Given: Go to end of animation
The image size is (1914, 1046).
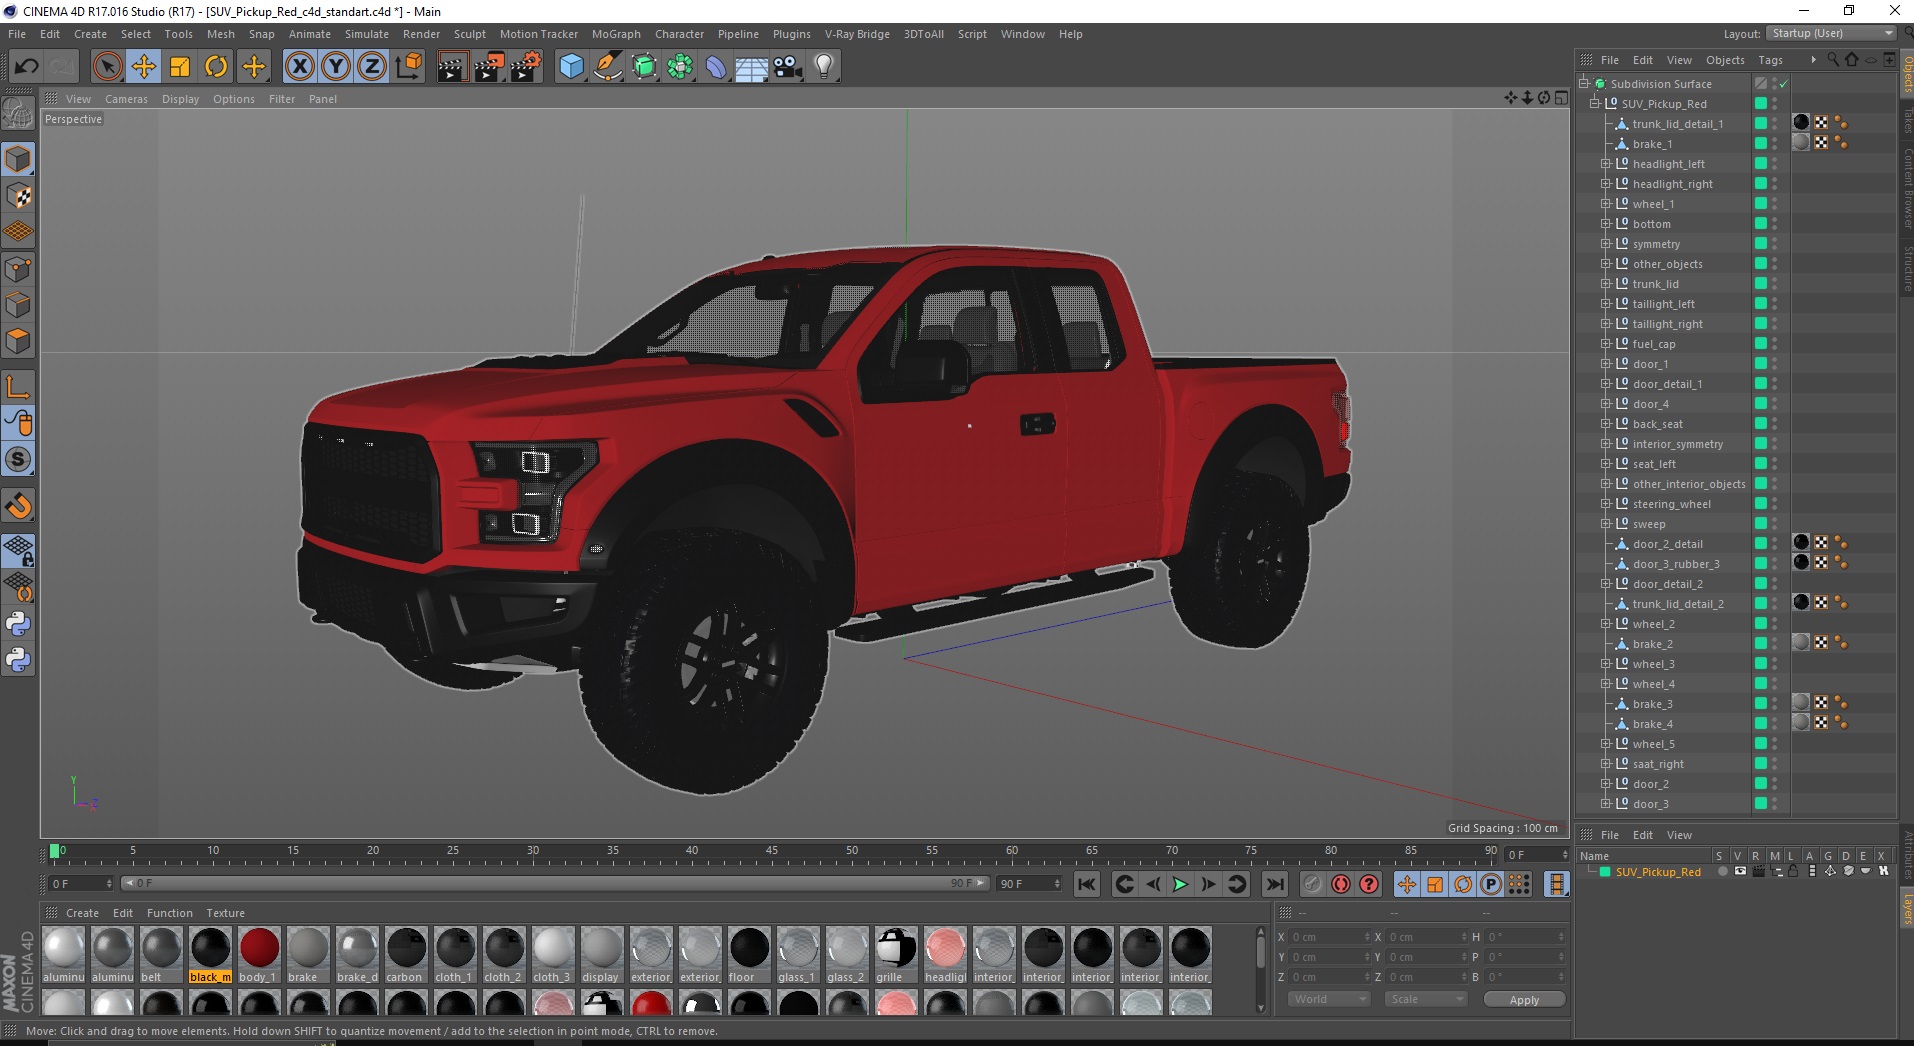Looking at the screenshot, I should 1274,884.
